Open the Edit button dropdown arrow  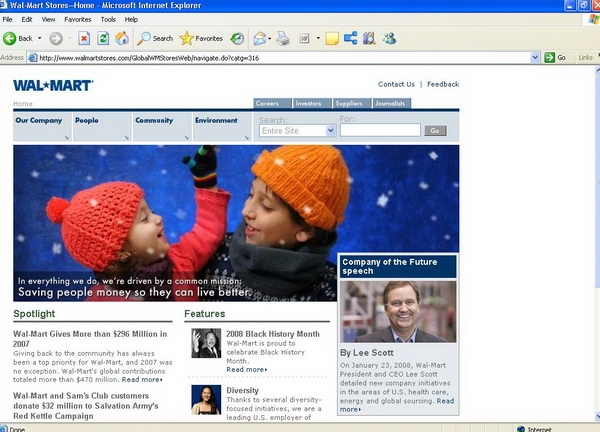pyautogui.click(x=318, y=38)
